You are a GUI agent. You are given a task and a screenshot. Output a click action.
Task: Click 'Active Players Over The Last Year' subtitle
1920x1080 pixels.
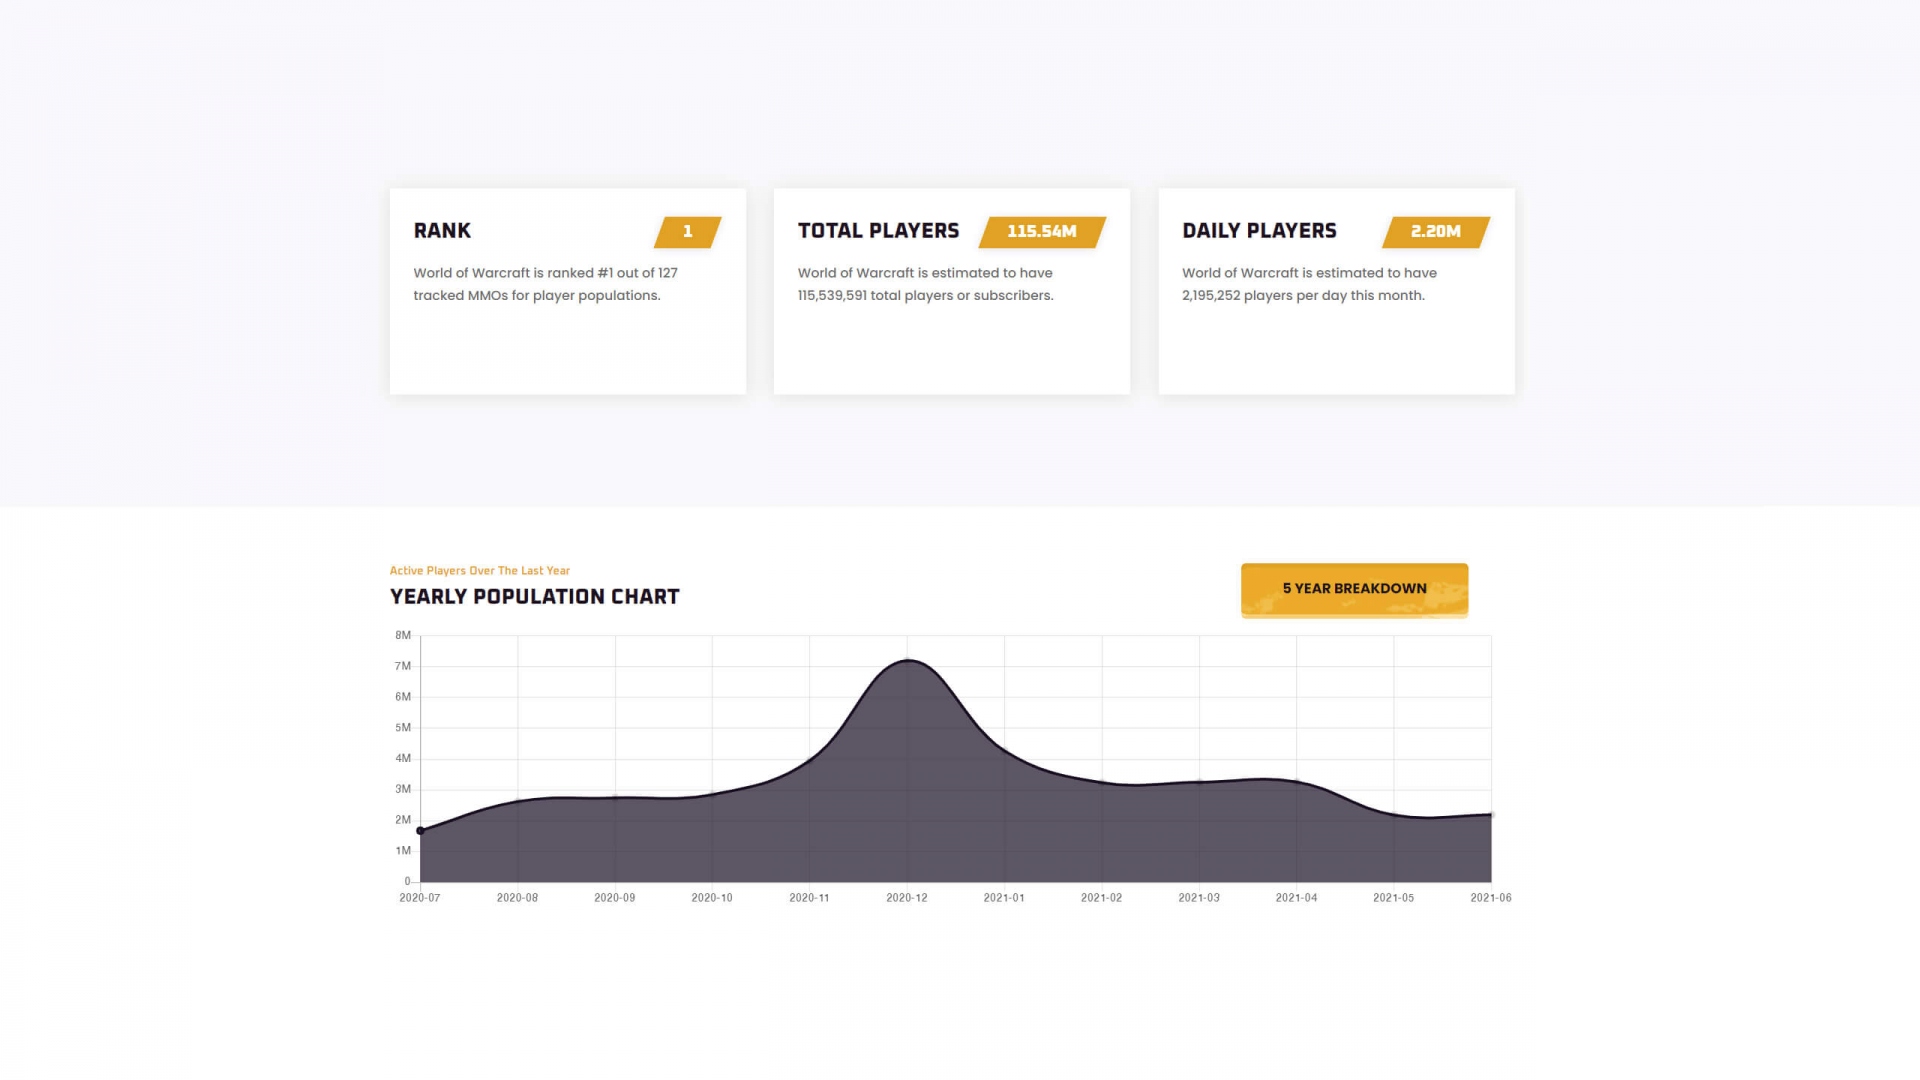pyautogui.click(x=479, y=571)
